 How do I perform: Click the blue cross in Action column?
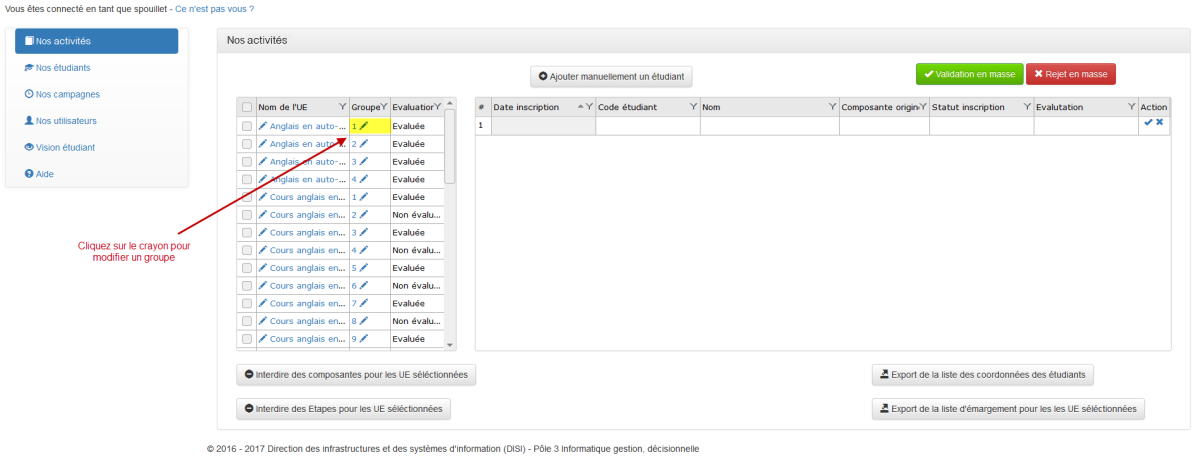pos(1160,122)
